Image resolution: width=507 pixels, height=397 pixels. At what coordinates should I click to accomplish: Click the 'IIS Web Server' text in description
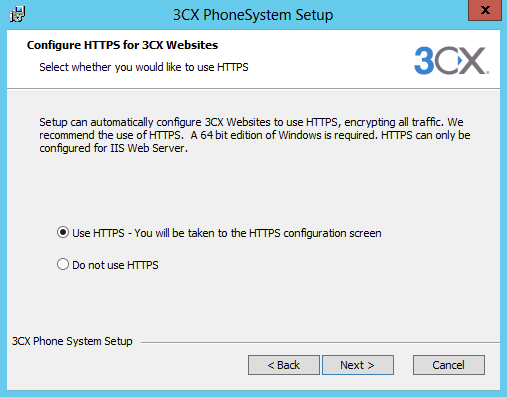(147, 148)
